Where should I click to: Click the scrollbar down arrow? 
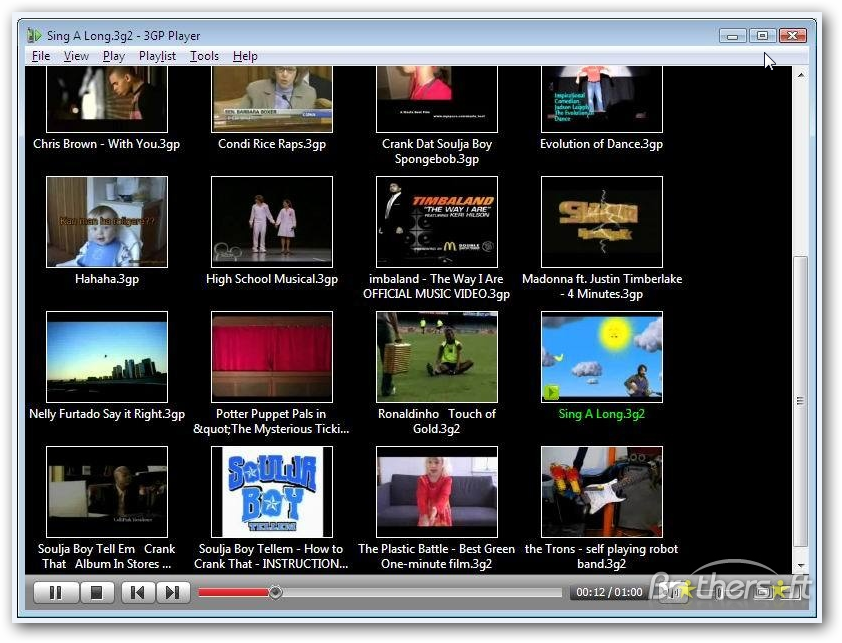(801, 566)
